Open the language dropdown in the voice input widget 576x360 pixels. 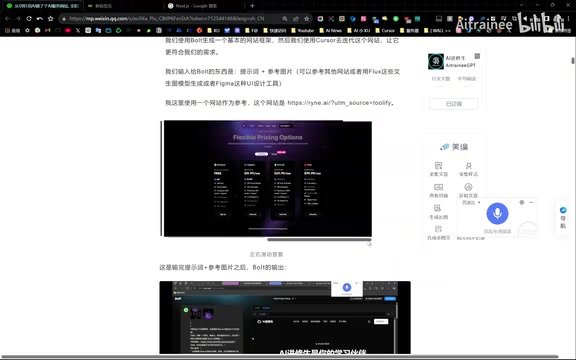[x=471, y=202]
